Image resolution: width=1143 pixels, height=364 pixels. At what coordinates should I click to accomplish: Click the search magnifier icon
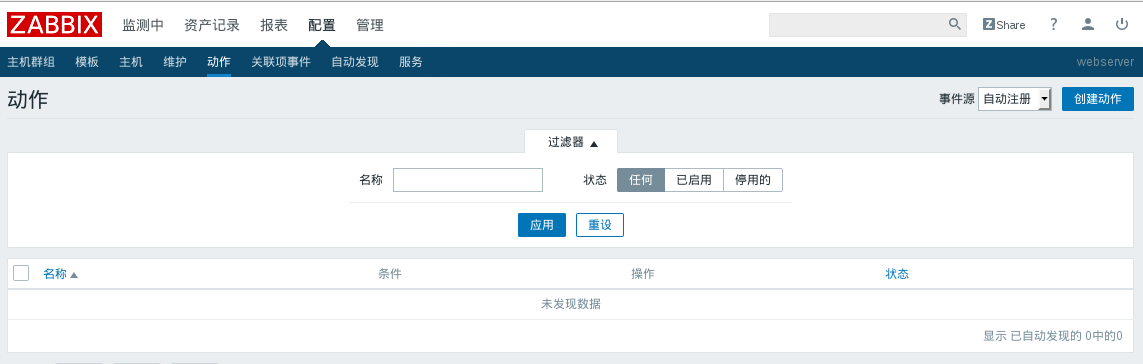pos(954,24)
